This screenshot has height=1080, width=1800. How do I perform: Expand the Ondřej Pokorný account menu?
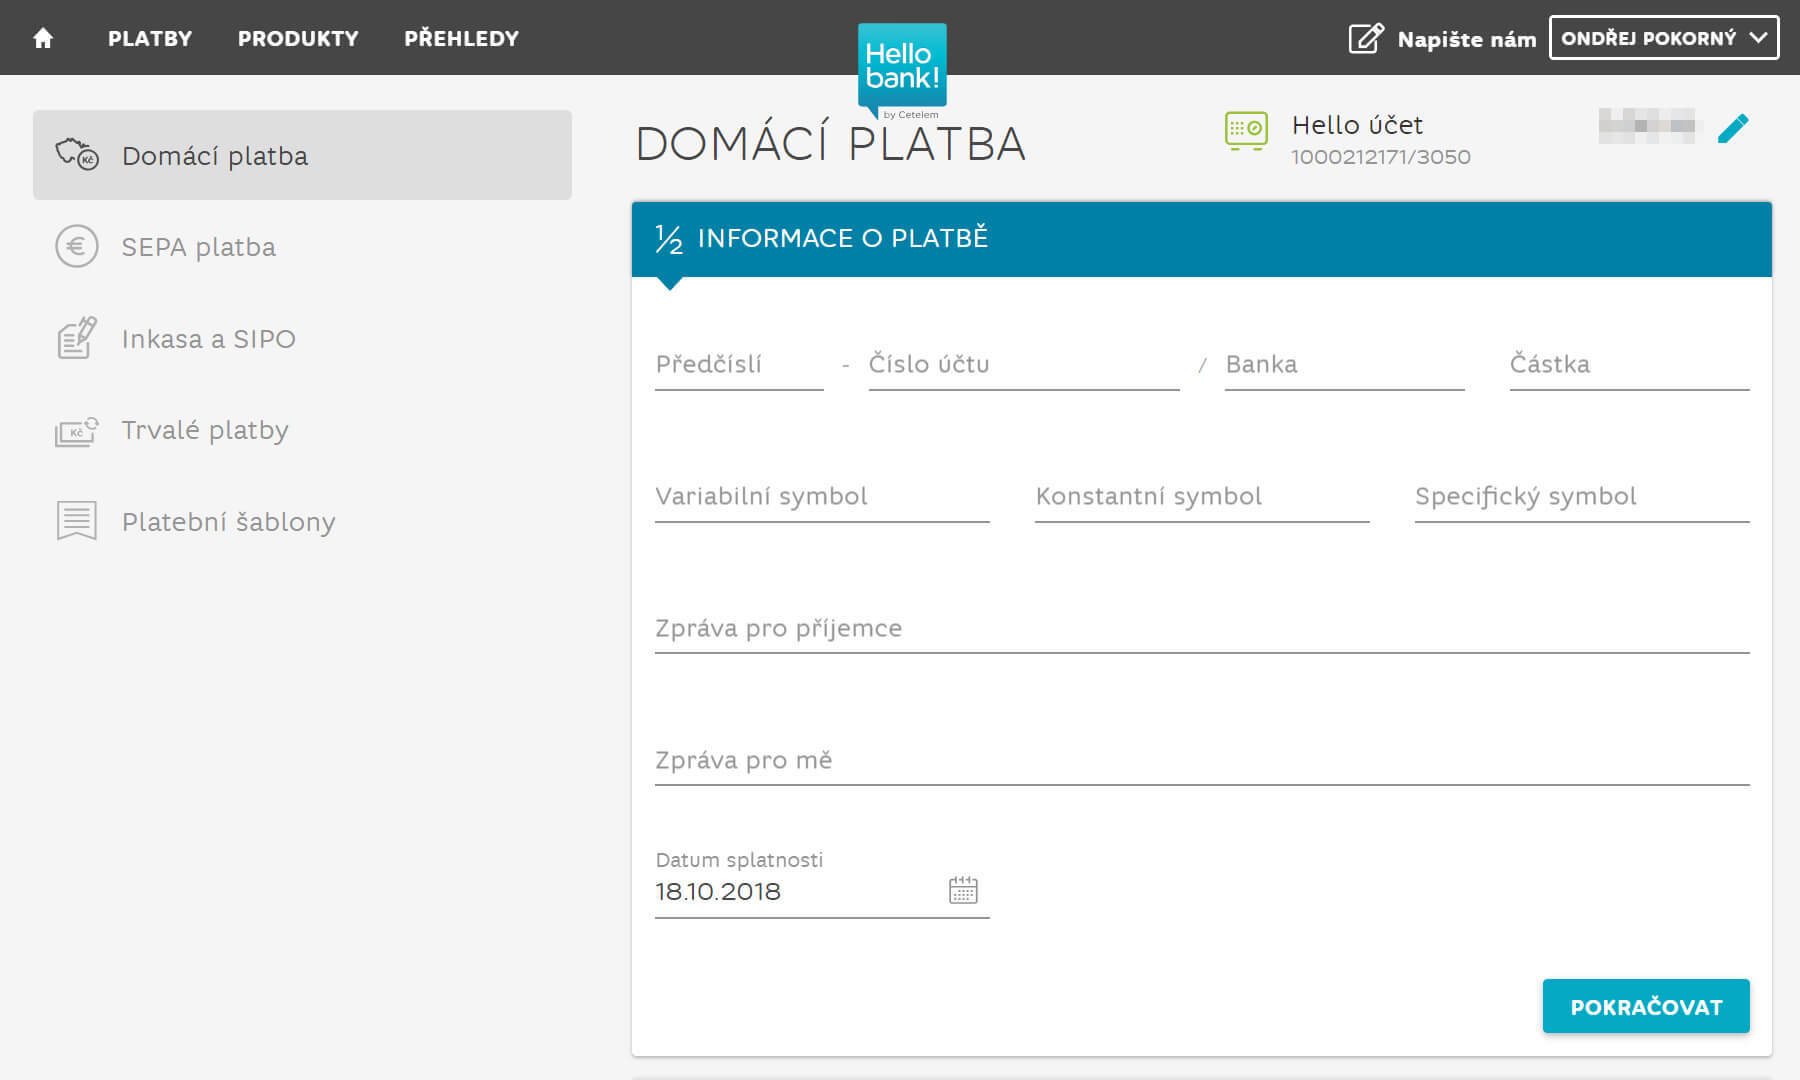coord(1663,38)
